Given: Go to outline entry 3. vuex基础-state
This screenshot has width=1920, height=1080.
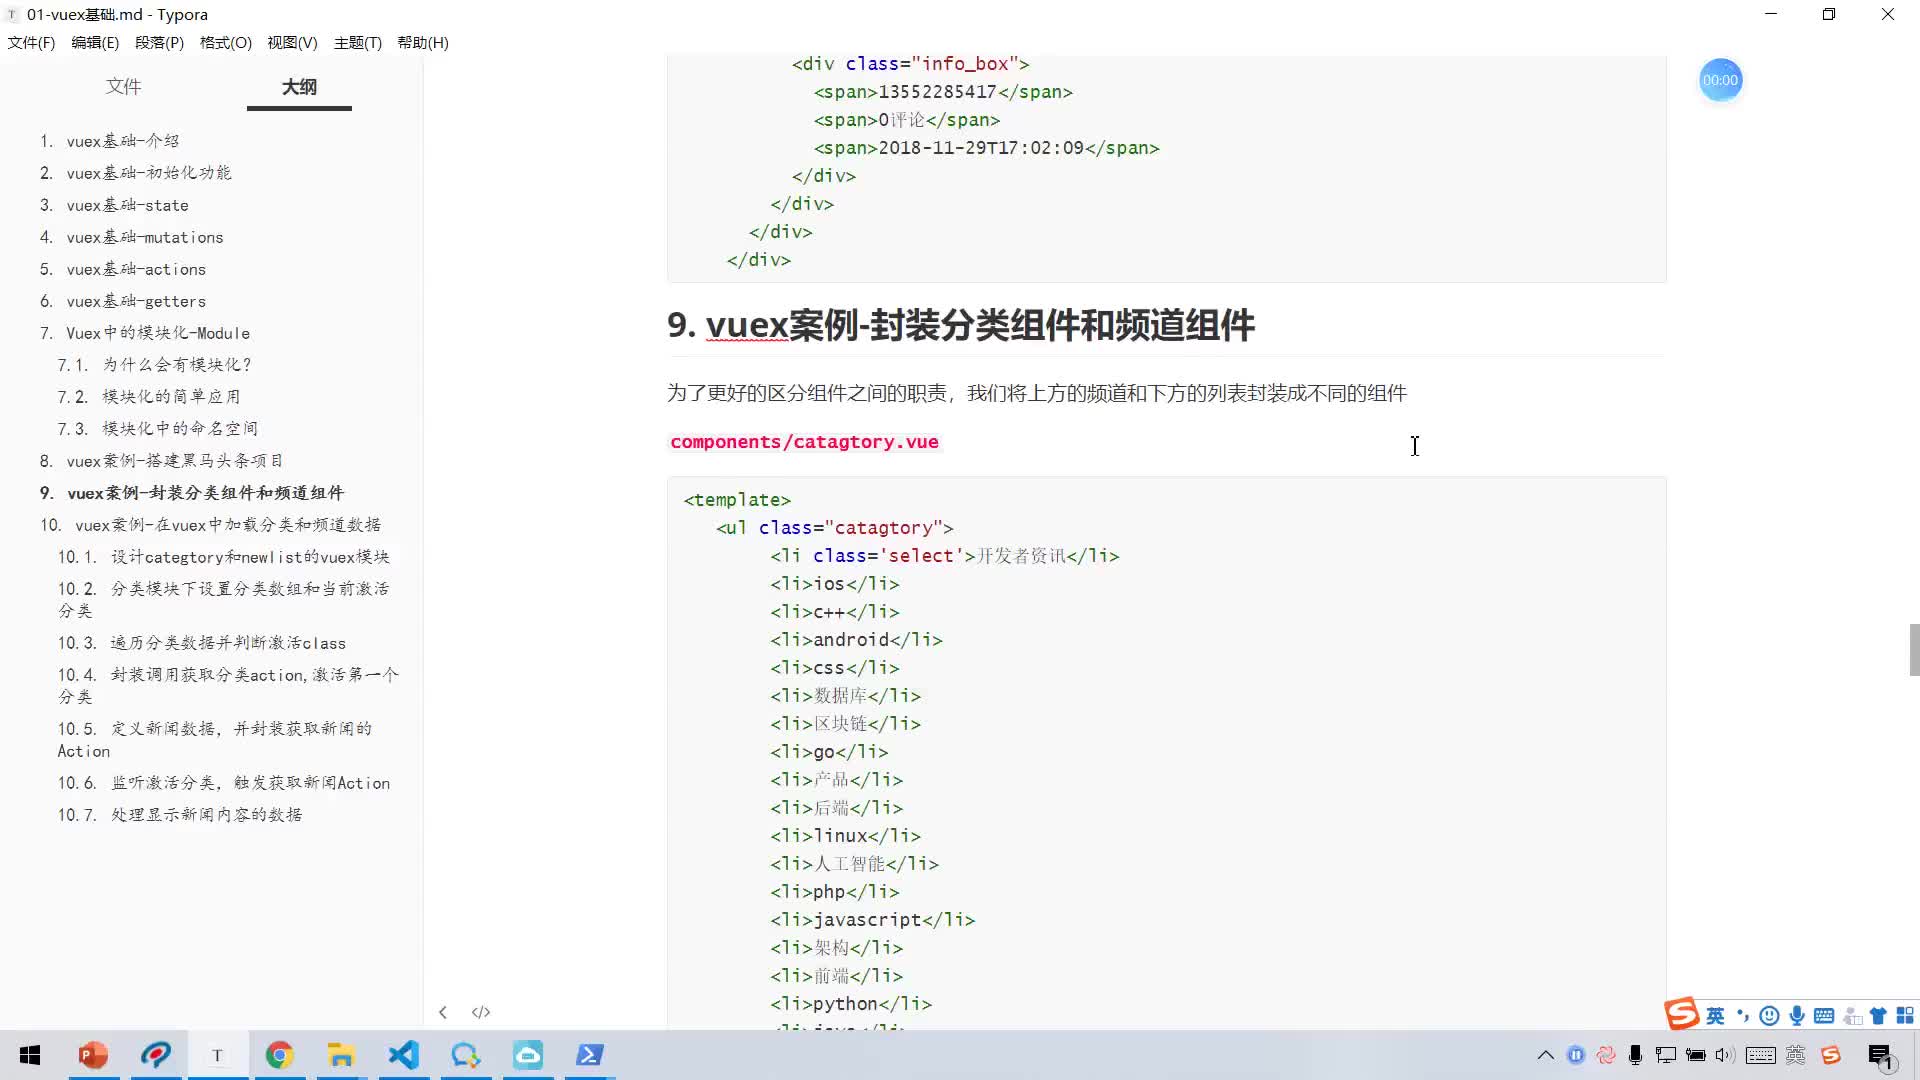Looking at the screenshot, I should tap(114, 205).
